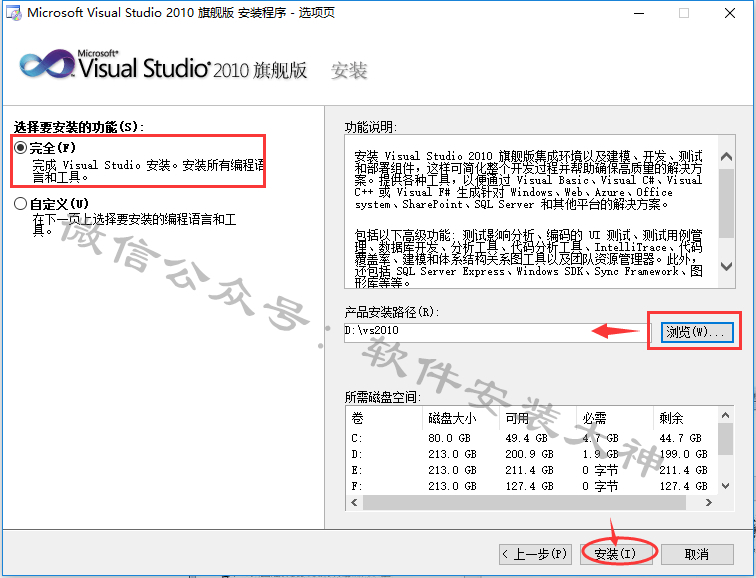Cancel setup with 取消 button
This screenshot has height=578, width=756.
click(697, 554)
